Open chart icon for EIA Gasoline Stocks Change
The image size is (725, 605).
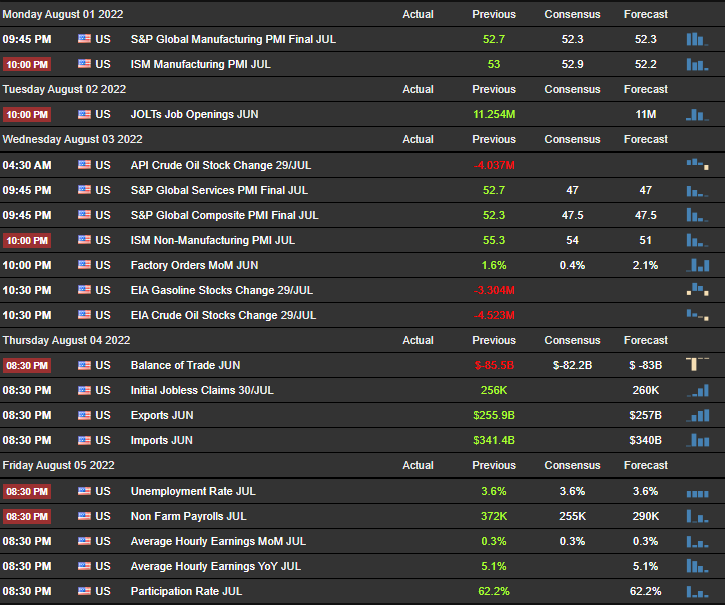click(x=697, y=290)
